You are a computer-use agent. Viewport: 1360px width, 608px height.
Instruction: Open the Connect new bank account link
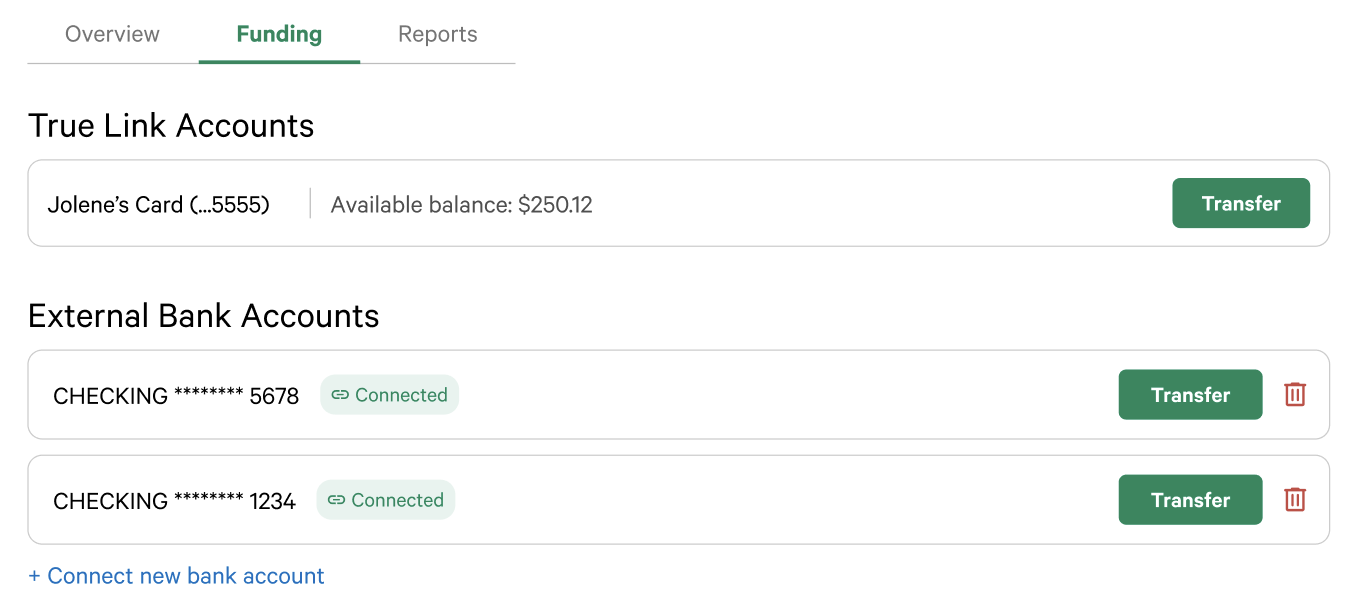click(186, 577)
